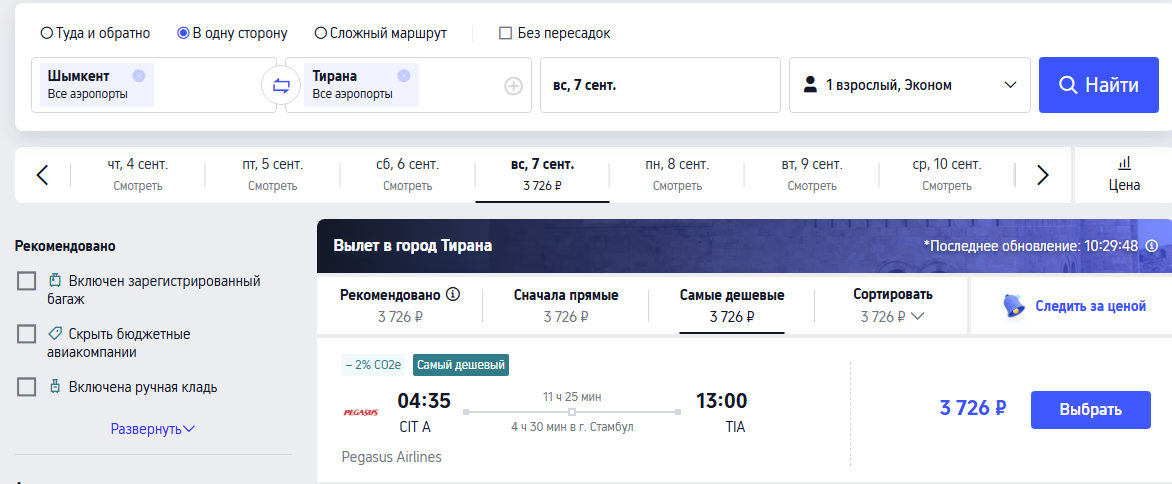Click bell icon to follow price
Image resolution: width=1172 pixels, height=484 pixels.
pos(1014,305)
